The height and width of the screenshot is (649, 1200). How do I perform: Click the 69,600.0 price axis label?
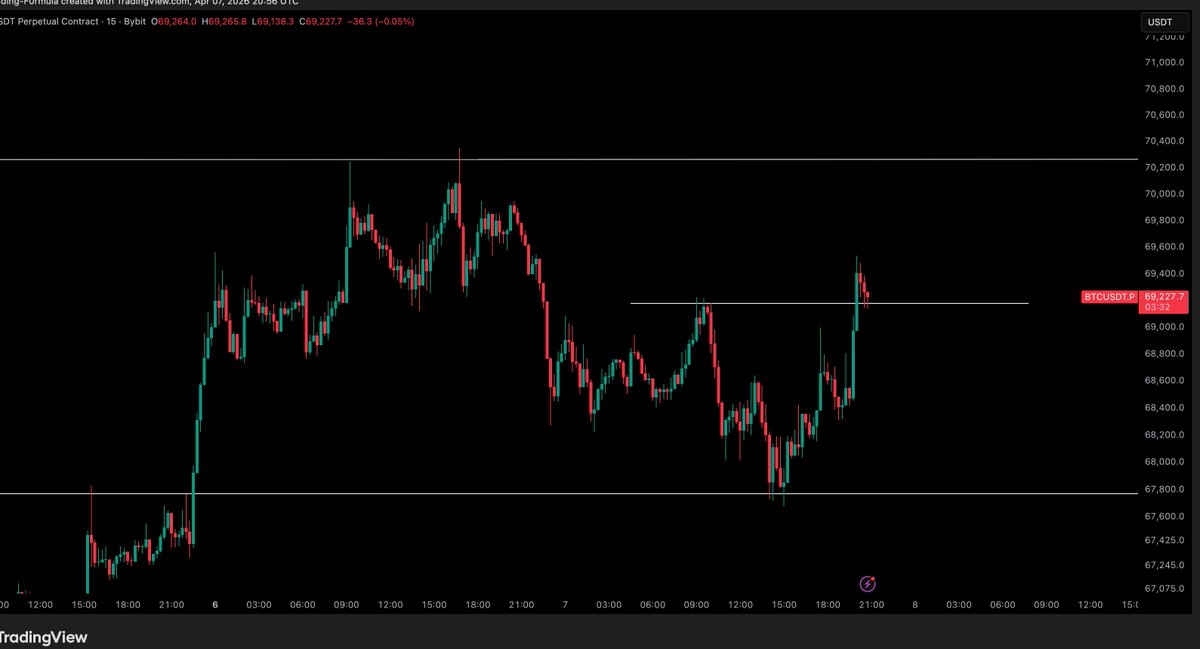point(1165,247)
